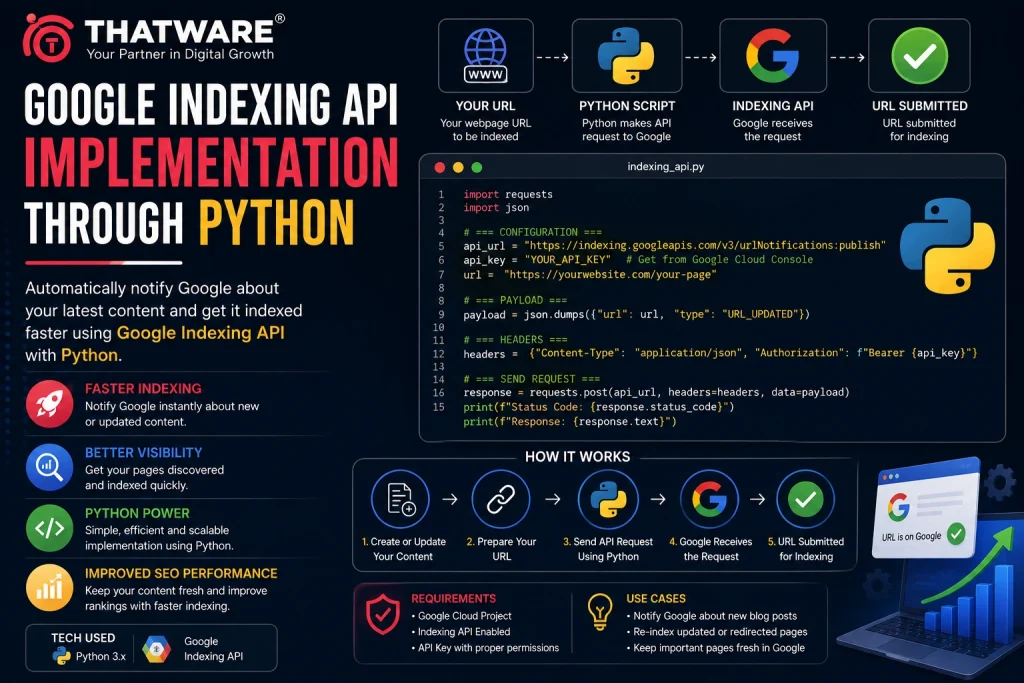The width and height of the screenshot is (1024, 683).
Task: Click the green maximize dot of the code window
Action: (x=477, y=167)
